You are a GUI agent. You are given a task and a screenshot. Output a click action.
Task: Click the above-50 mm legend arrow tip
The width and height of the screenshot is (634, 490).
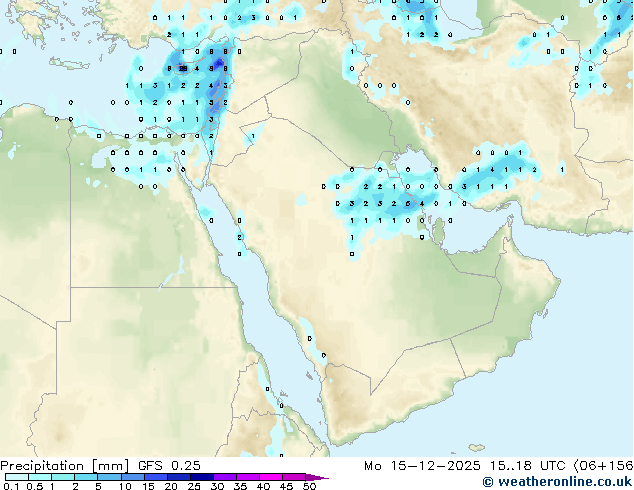(317, 477)
